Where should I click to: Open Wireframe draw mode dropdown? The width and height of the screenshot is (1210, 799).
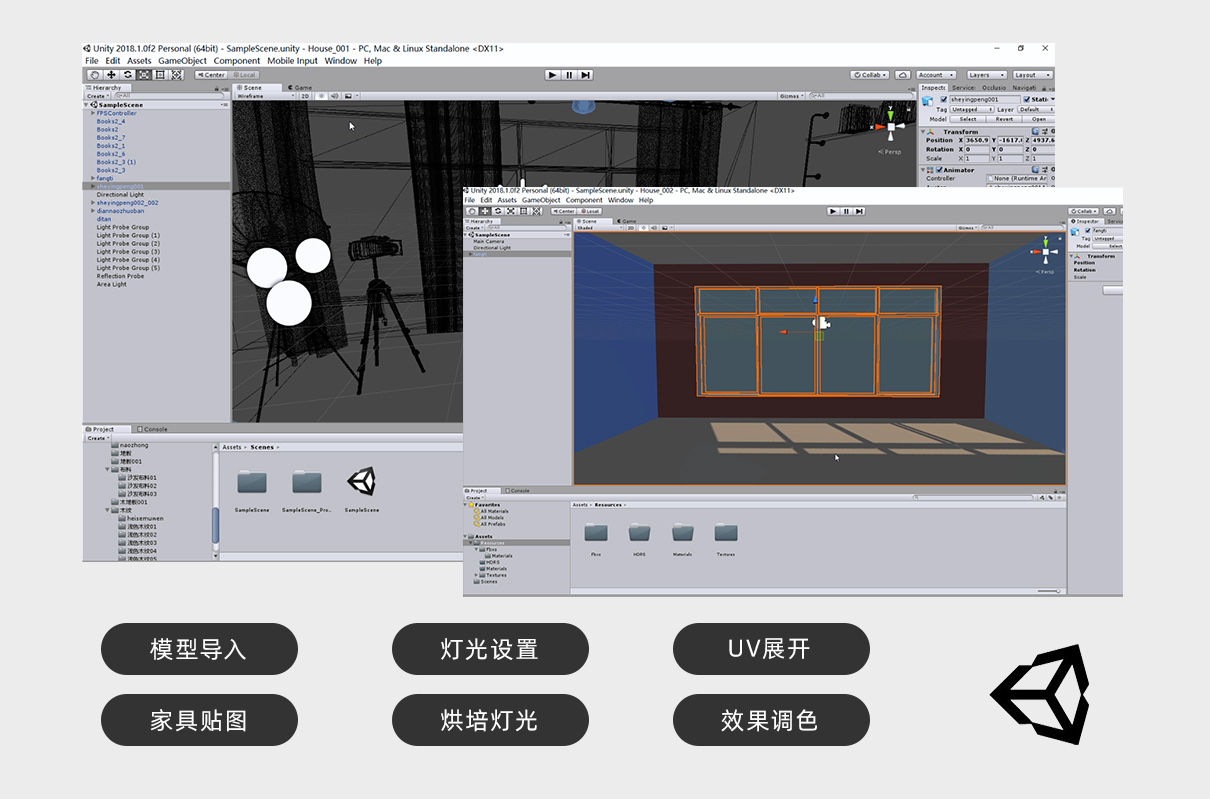pos(265,96)
